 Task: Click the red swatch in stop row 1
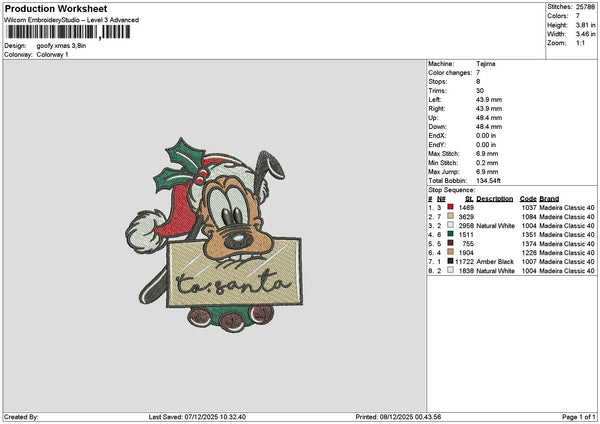(x=450, y=207)
